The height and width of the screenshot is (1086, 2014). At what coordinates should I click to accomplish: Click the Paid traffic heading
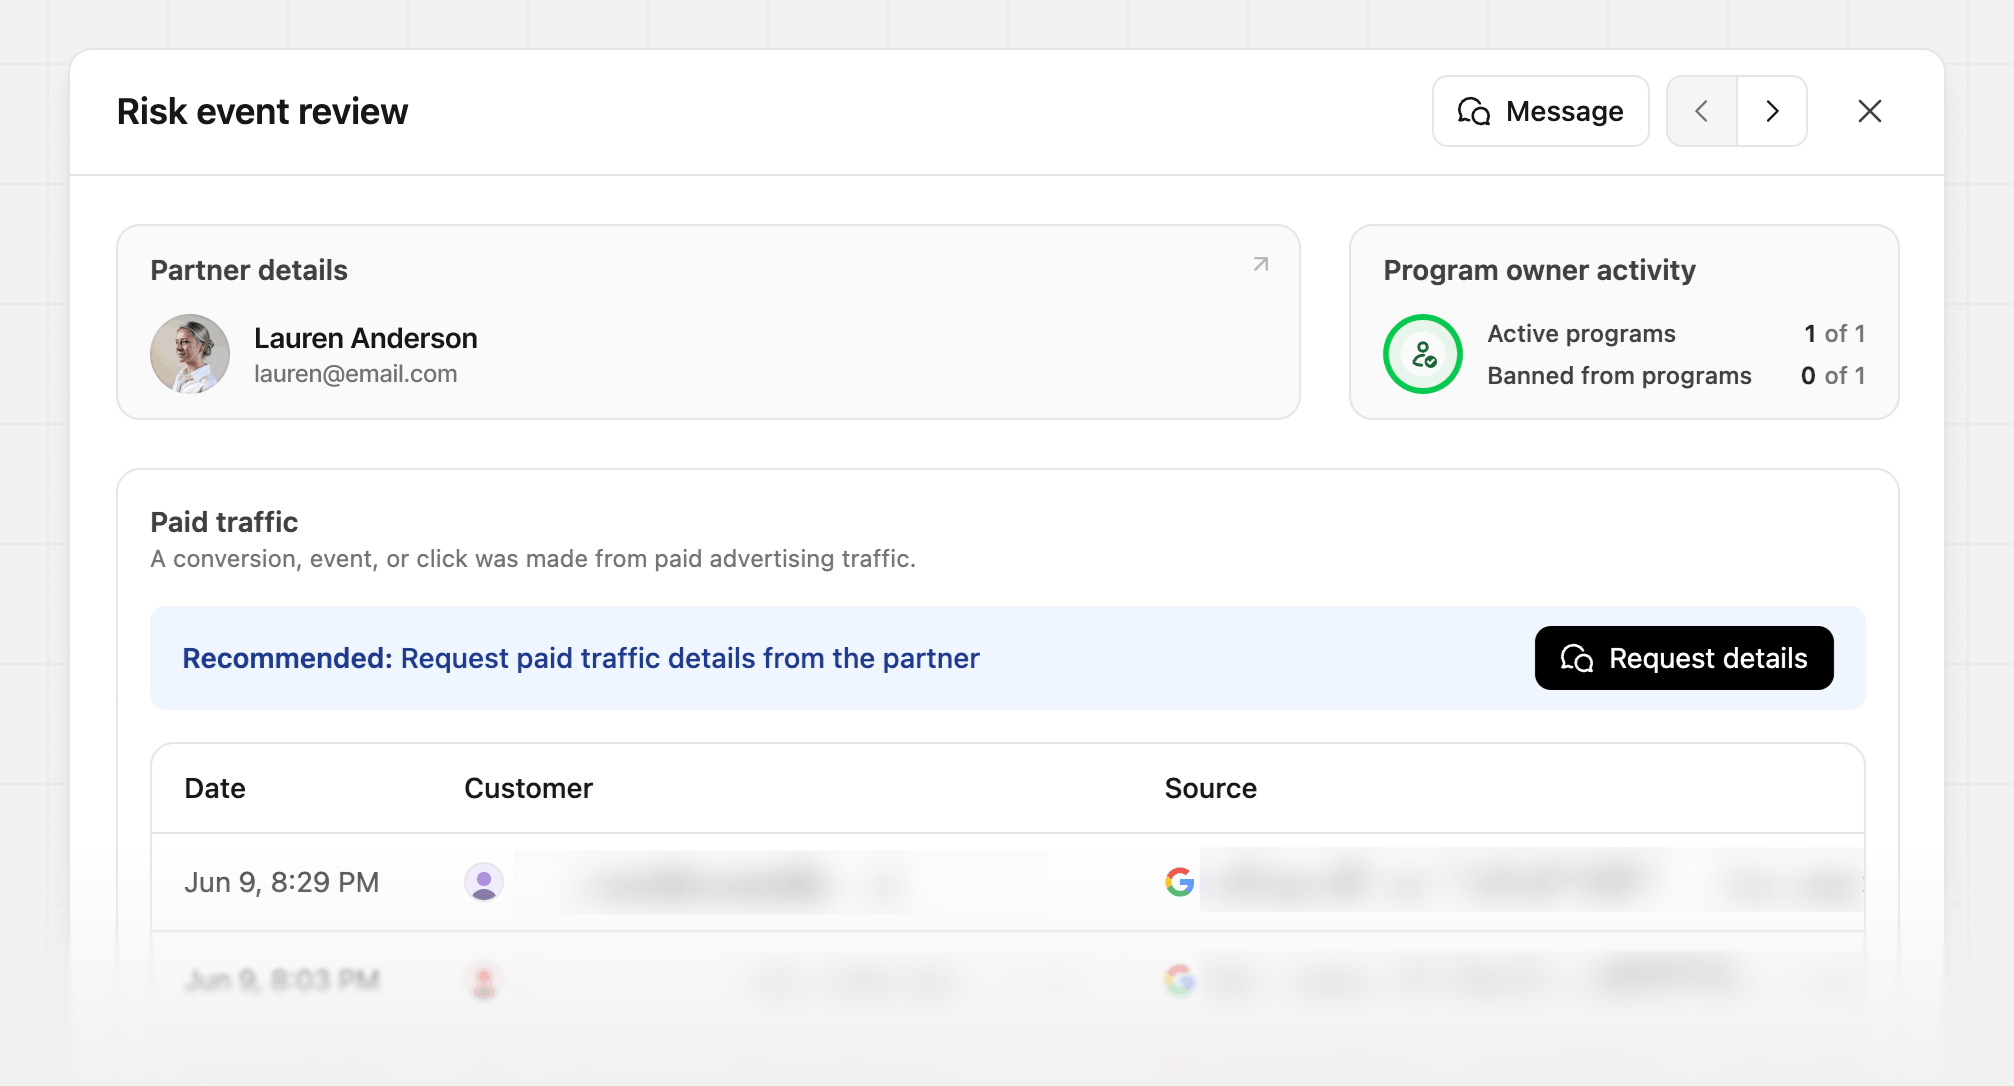pos(224,522)
